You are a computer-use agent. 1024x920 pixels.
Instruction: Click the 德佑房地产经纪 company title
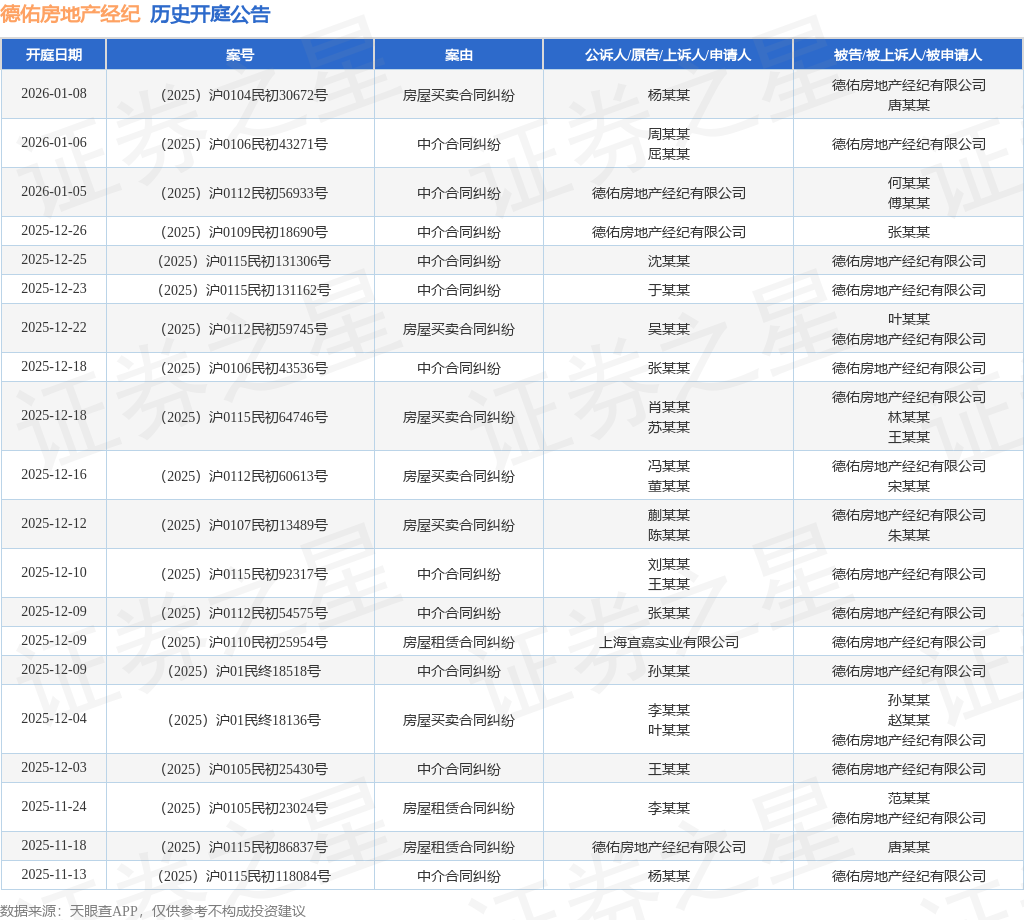[x=70, y=14]
